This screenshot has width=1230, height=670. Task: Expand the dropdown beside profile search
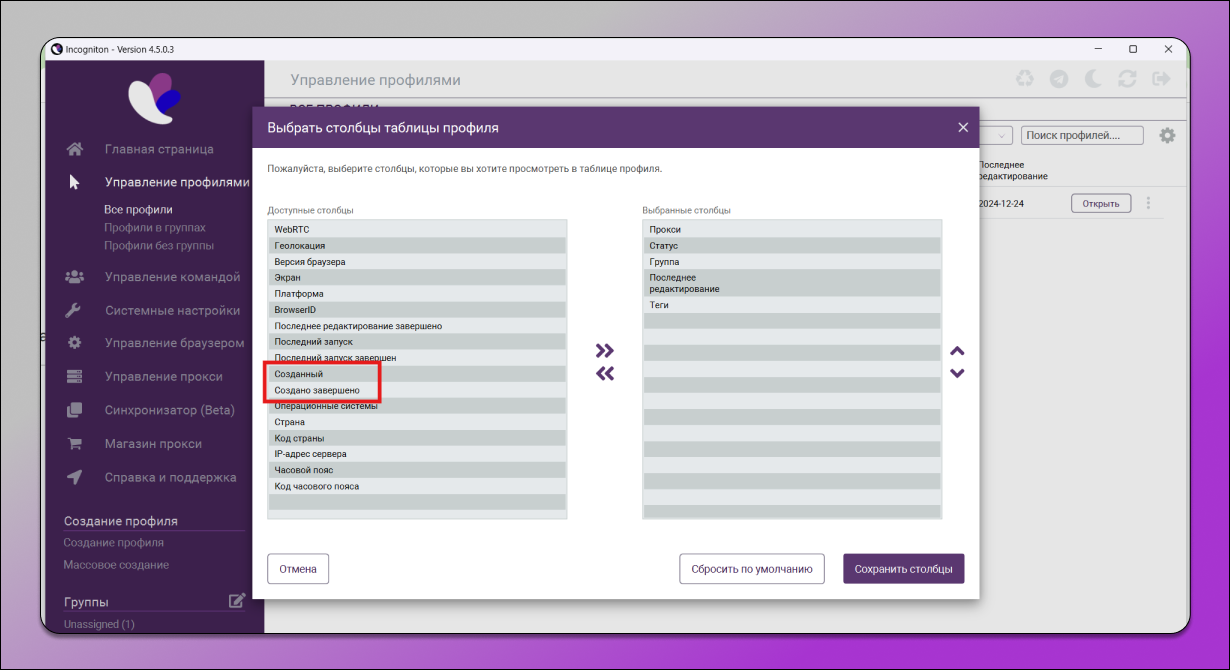1000,135
